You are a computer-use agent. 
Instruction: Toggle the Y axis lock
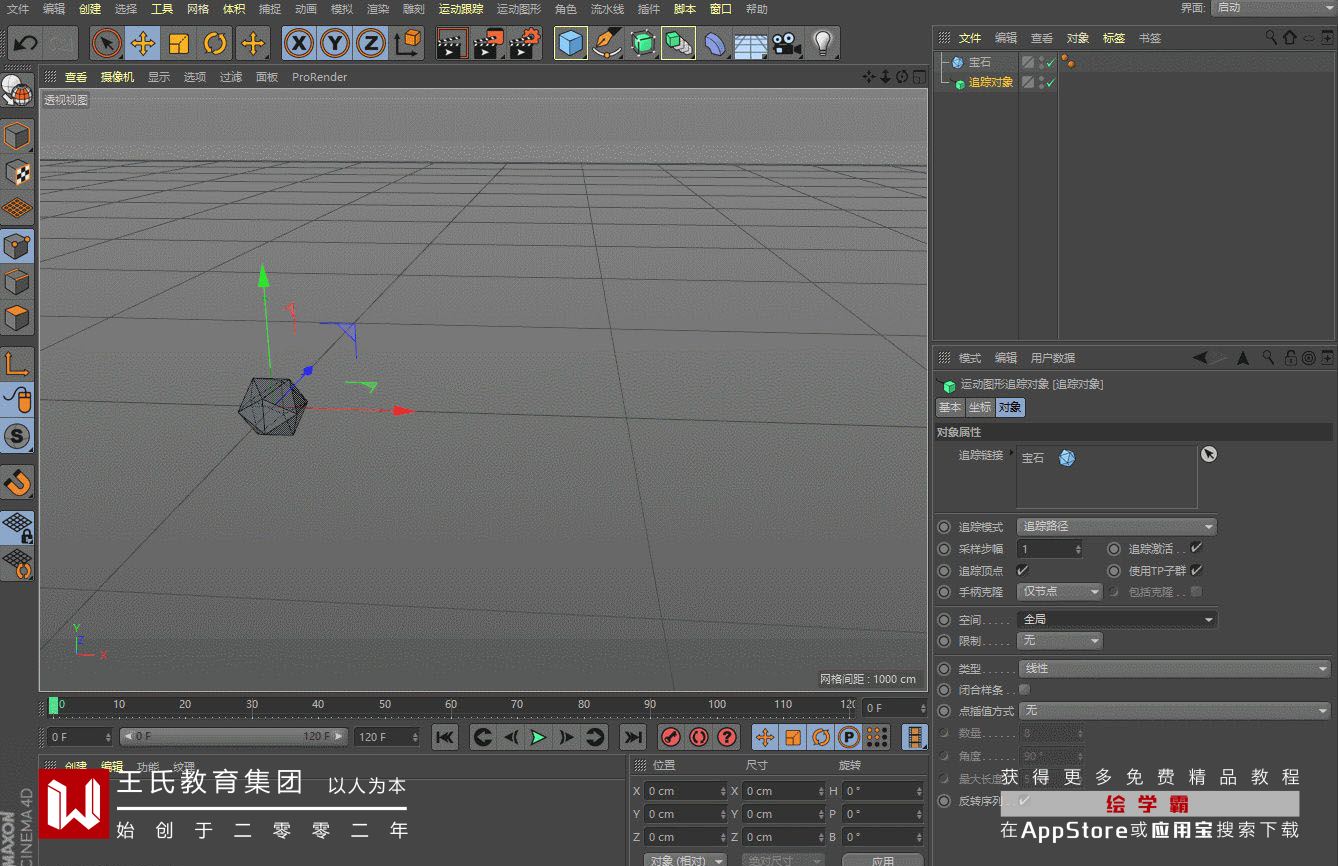[x=334, y=43]
